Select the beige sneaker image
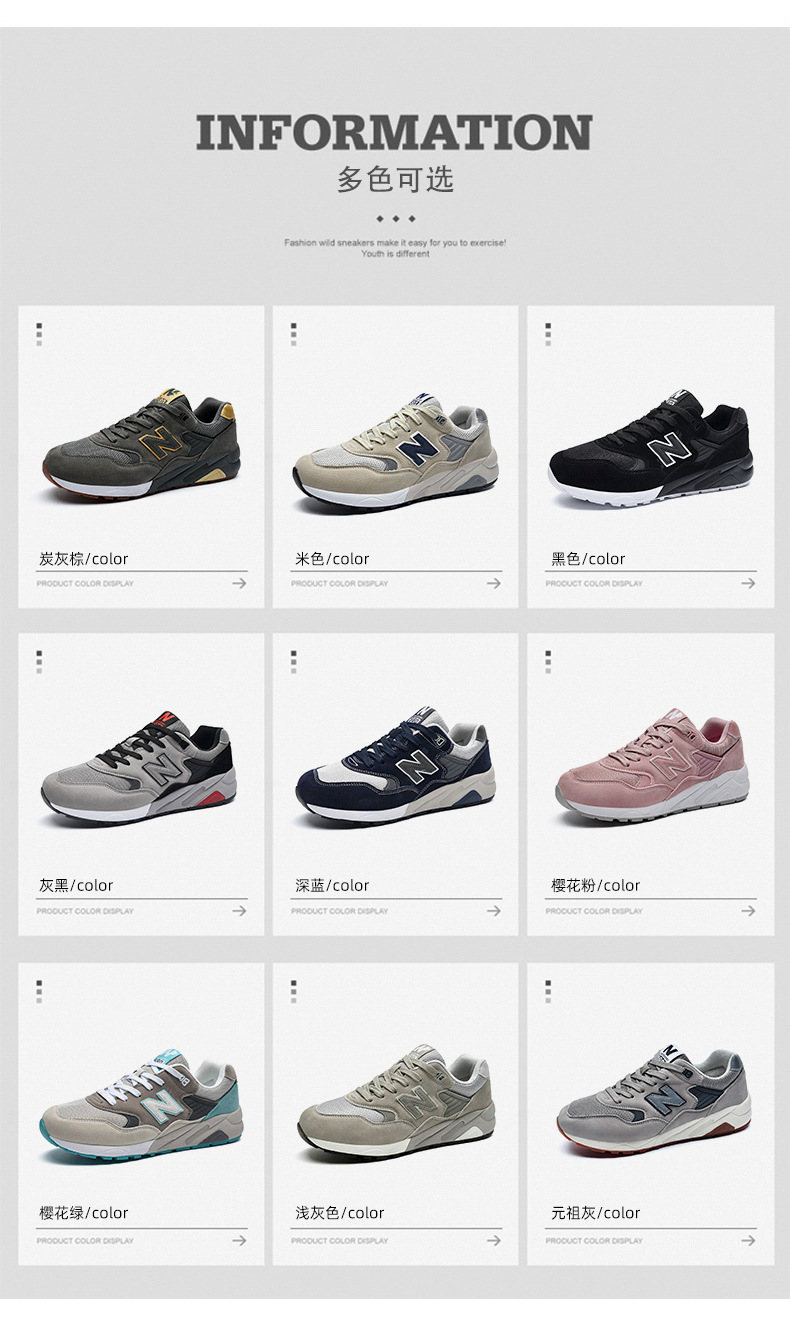 pos(395,453)
